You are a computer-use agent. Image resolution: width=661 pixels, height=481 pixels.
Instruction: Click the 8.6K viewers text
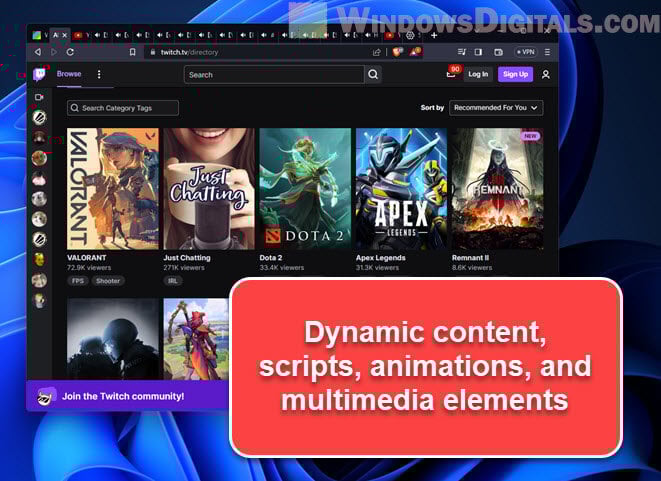tap(472, 268)
